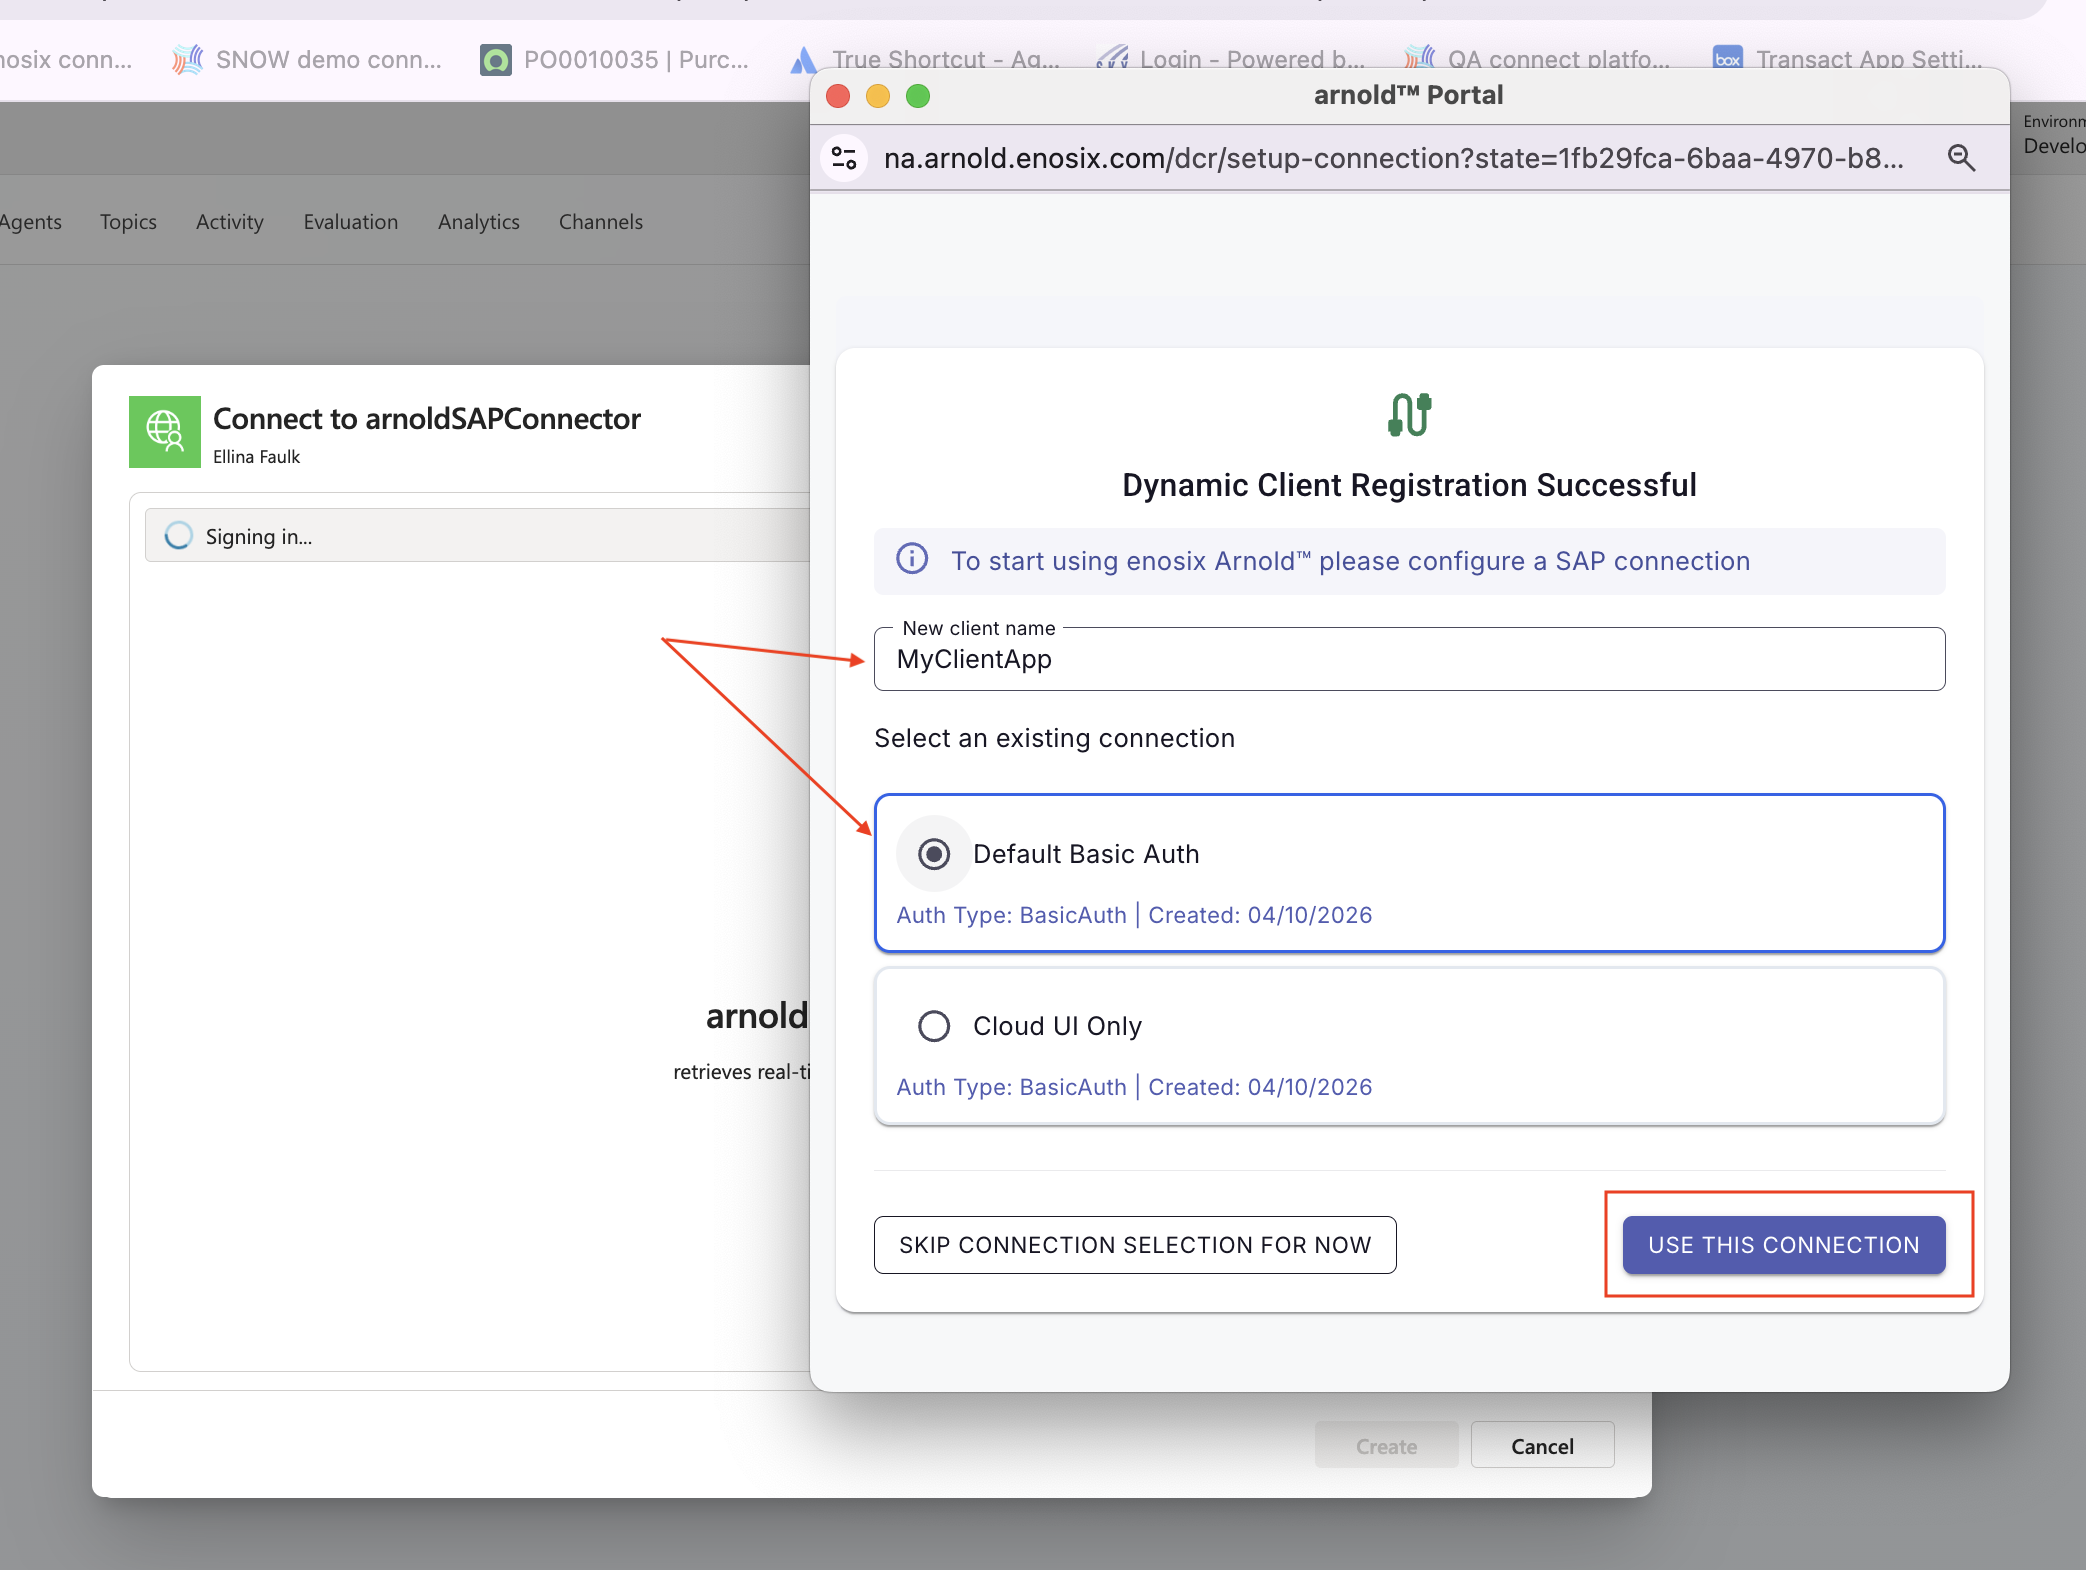Open the True Shortcut bookmark
The height and width of the screenshot is (1570, 2086).
pos(925,60)
